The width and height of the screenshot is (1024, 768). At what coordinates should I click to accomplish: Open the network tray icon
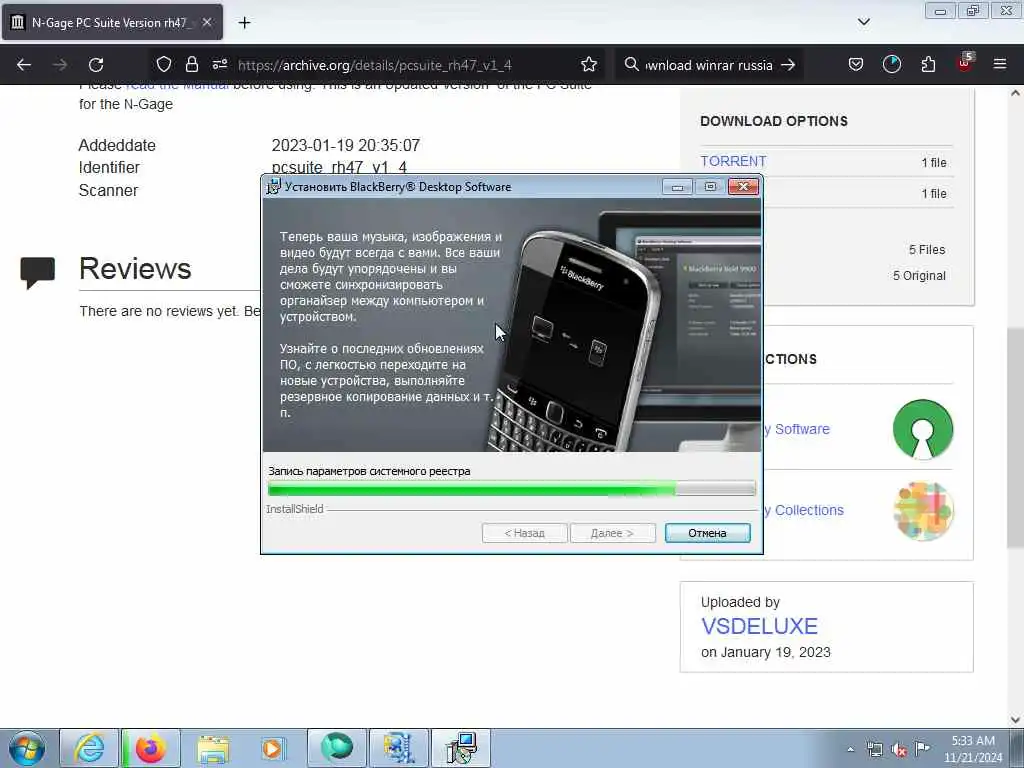click(x=874, y=749)
